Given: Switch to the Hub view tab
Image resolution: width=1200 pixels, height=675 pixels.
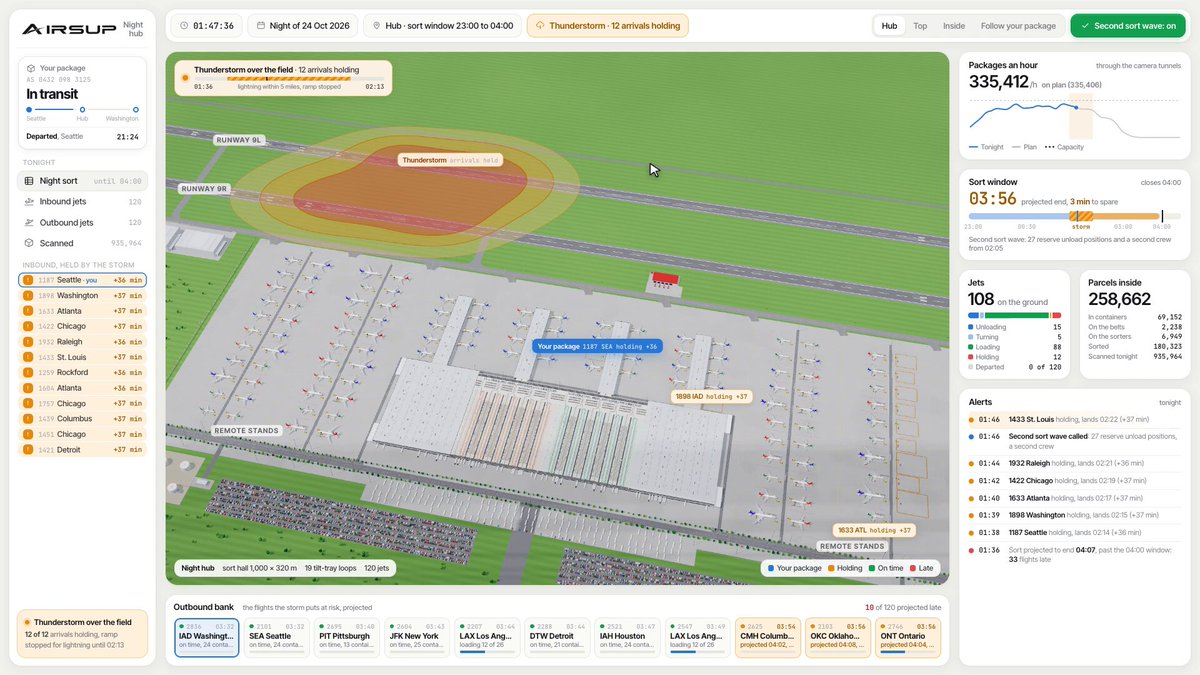Looking at the screenshot, I should (x=889, y=26).
